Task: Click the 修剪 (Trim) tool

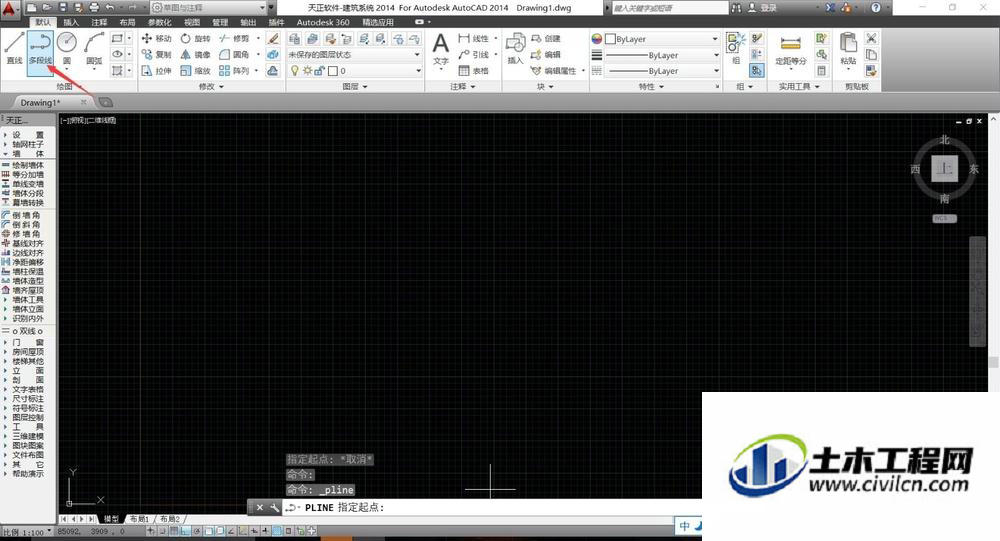Action: click(x=234, y=38)
